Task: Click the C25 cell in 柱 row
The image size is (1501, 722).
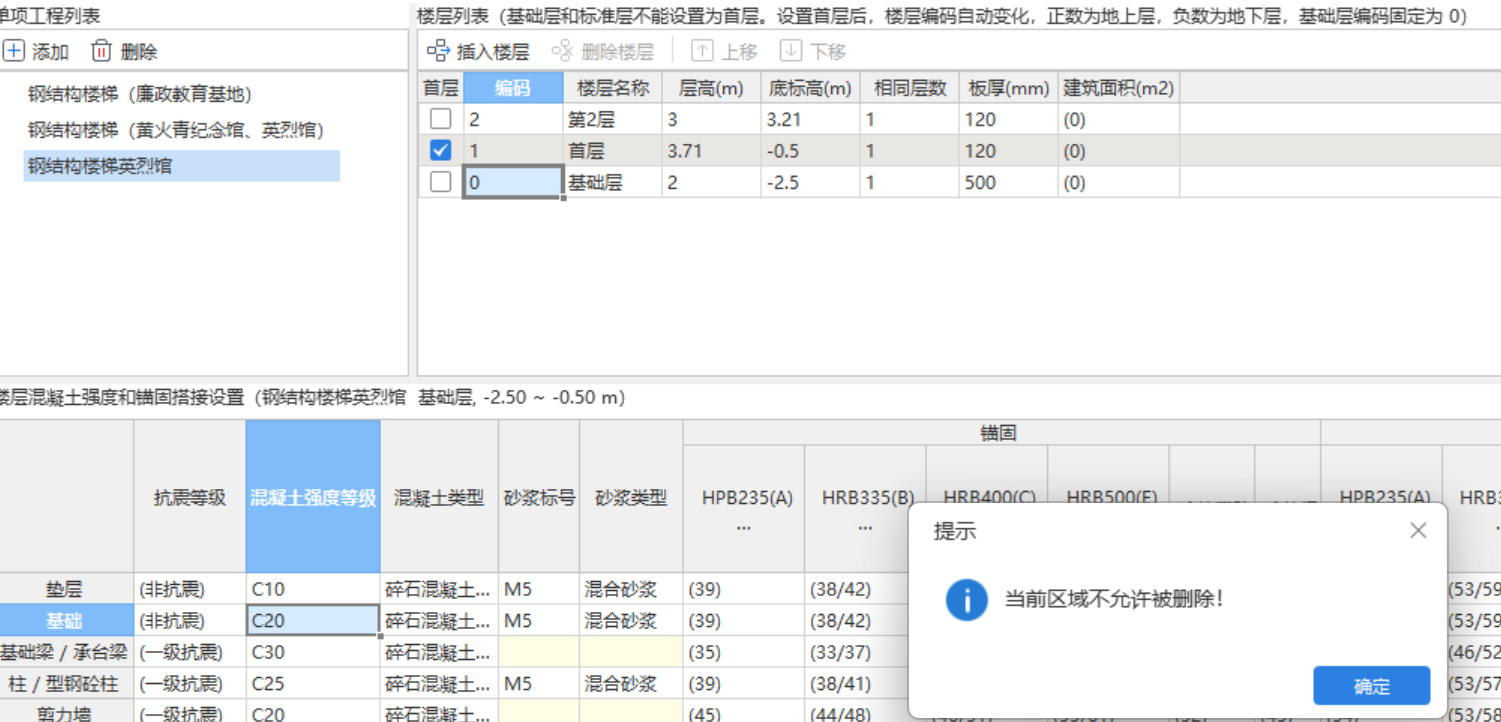Action: pyautogui.click(x=313, y=684)
